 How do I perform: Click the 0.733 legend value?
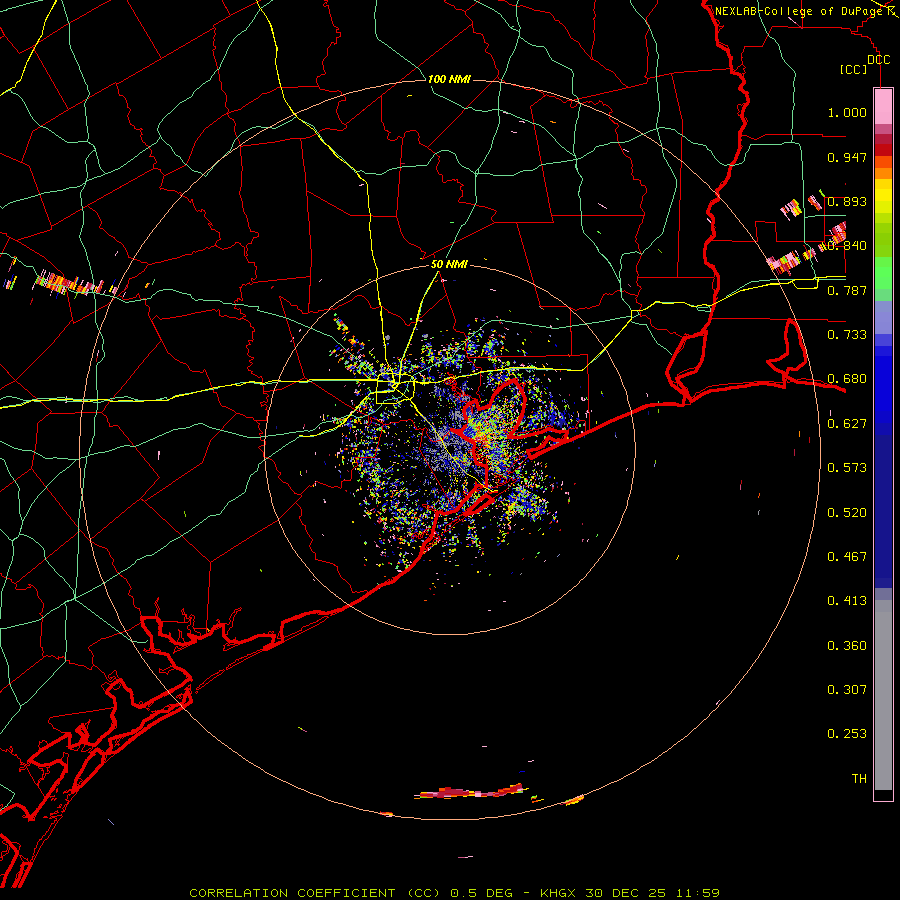pyautogui.click(x=847, y=335)
